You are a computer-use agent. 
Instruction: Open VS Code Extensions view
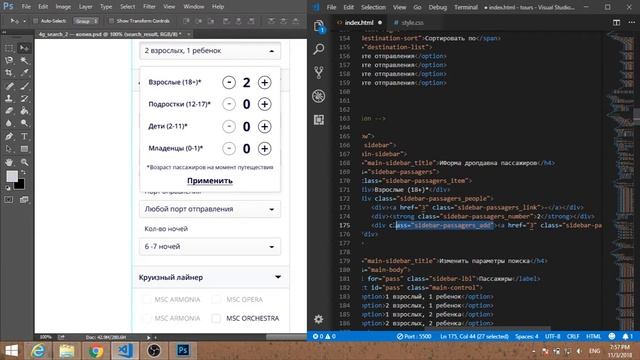click(319, 120)
